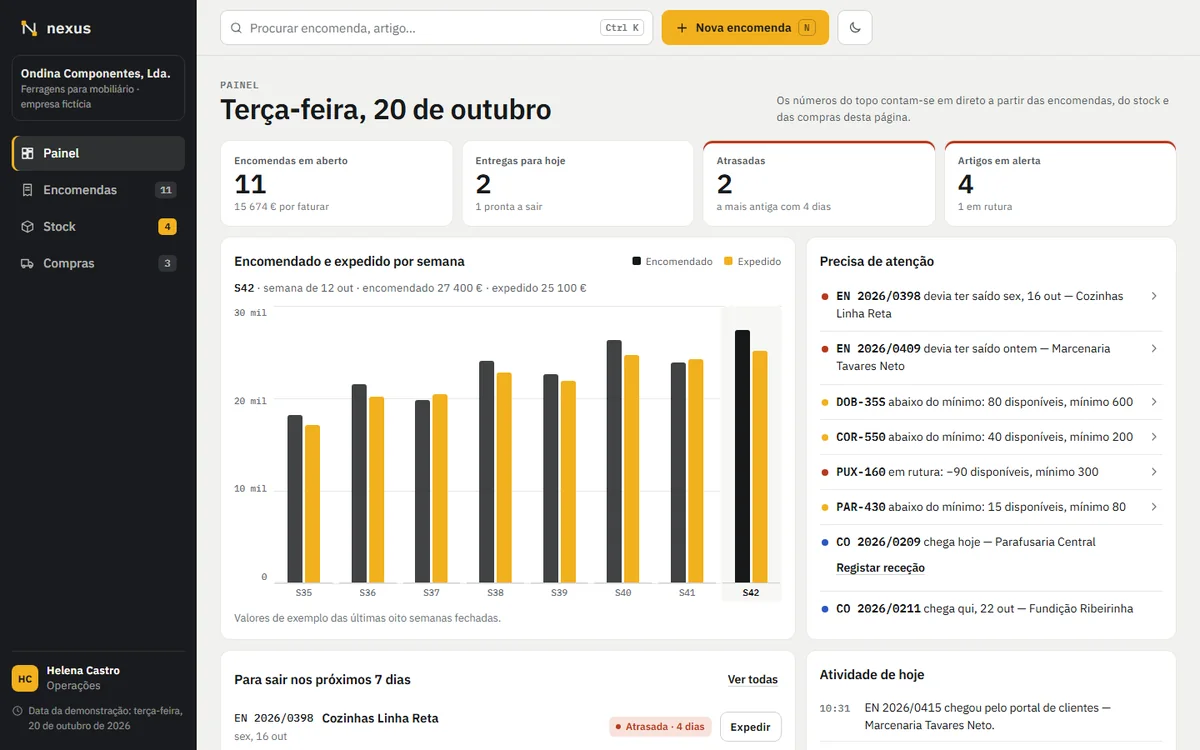Viewport: 1200px width, 750px height.
Task: Click the search magnifier icon
Action: click(237, 28)
